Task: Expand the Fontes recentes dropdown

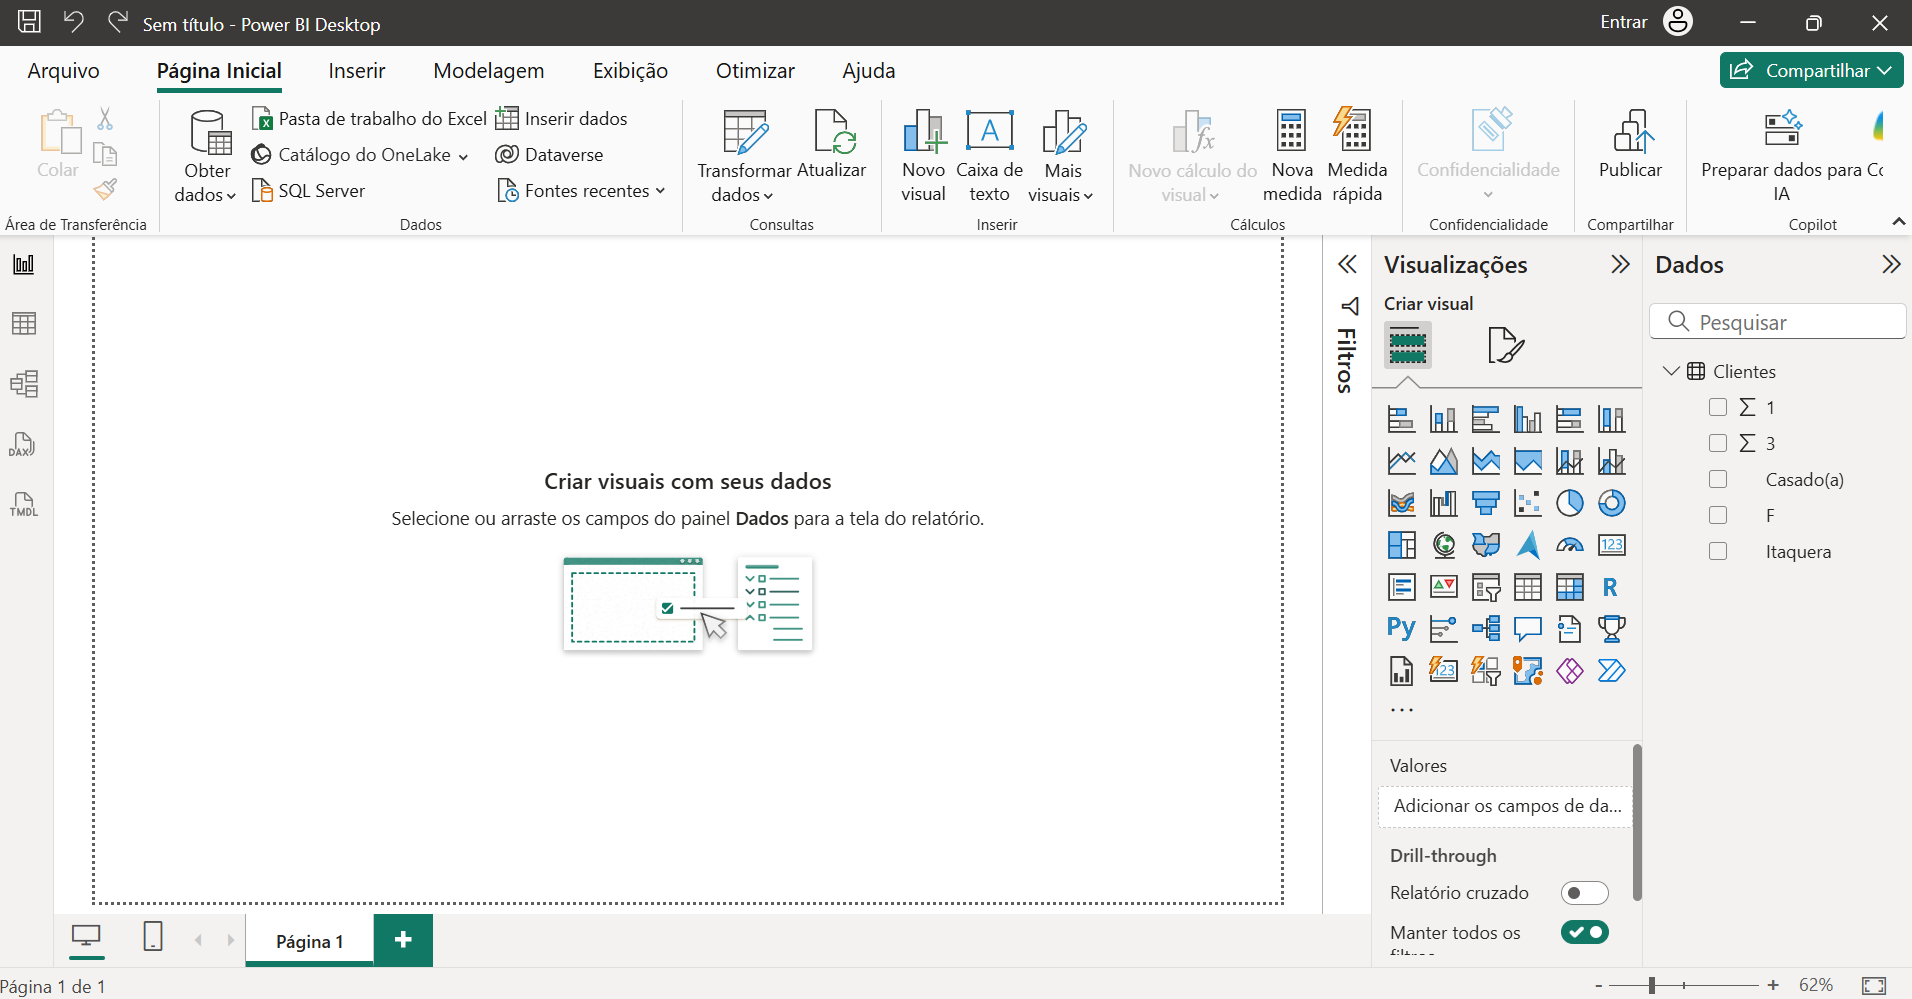Action: coord(660,191)
